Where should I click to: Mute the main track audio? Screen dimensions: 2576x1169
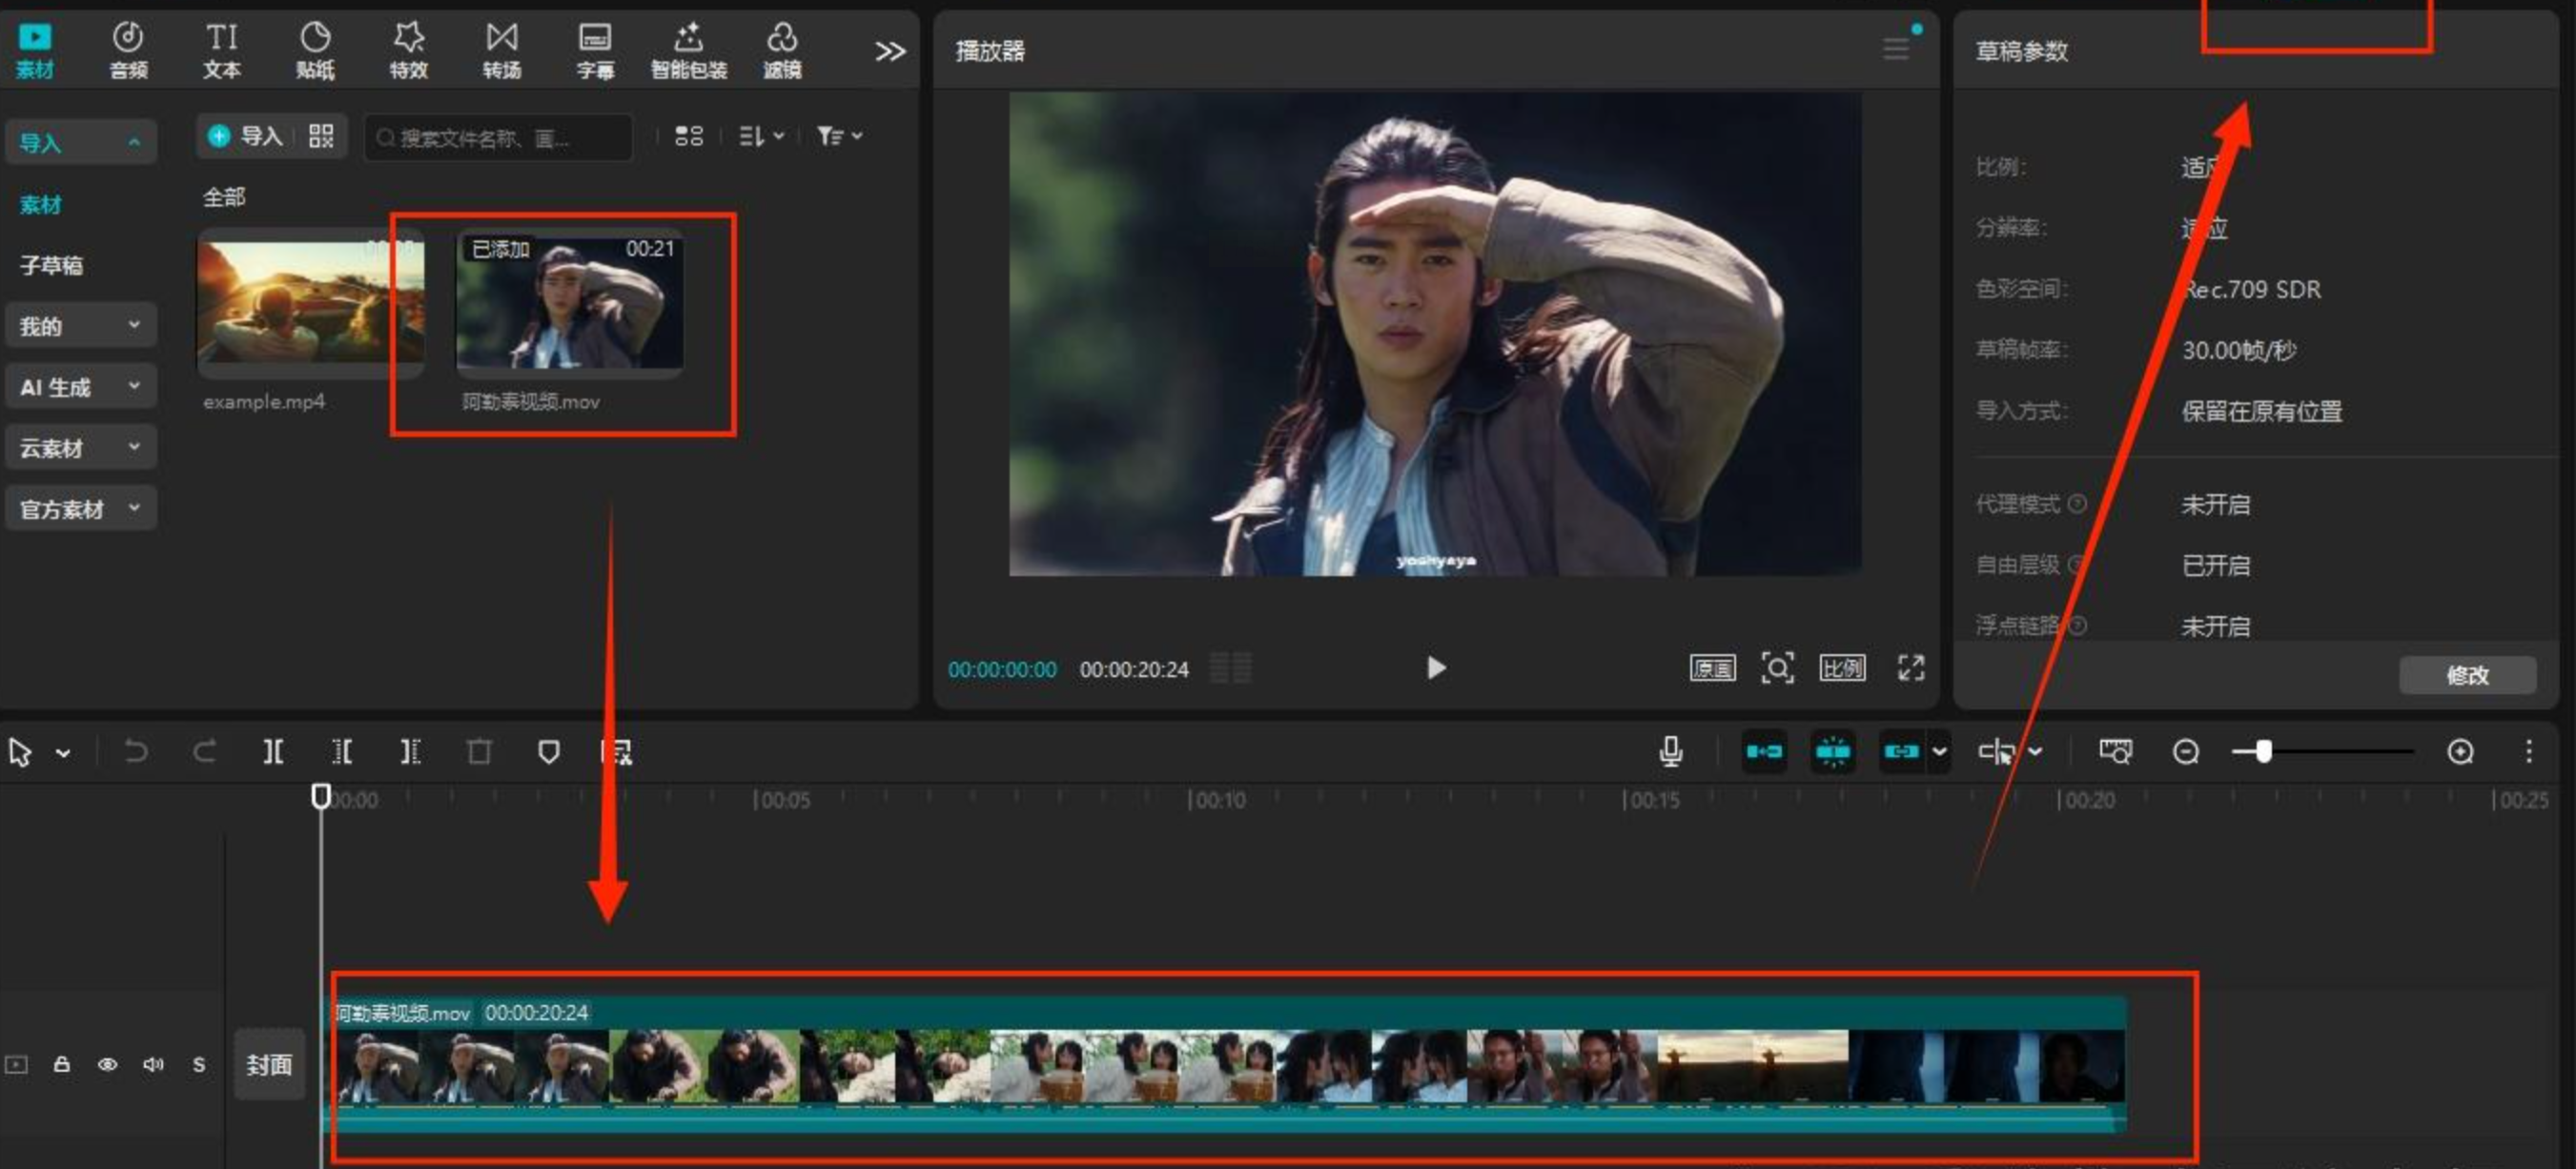pyautogui.click(x=152, y=1064)
